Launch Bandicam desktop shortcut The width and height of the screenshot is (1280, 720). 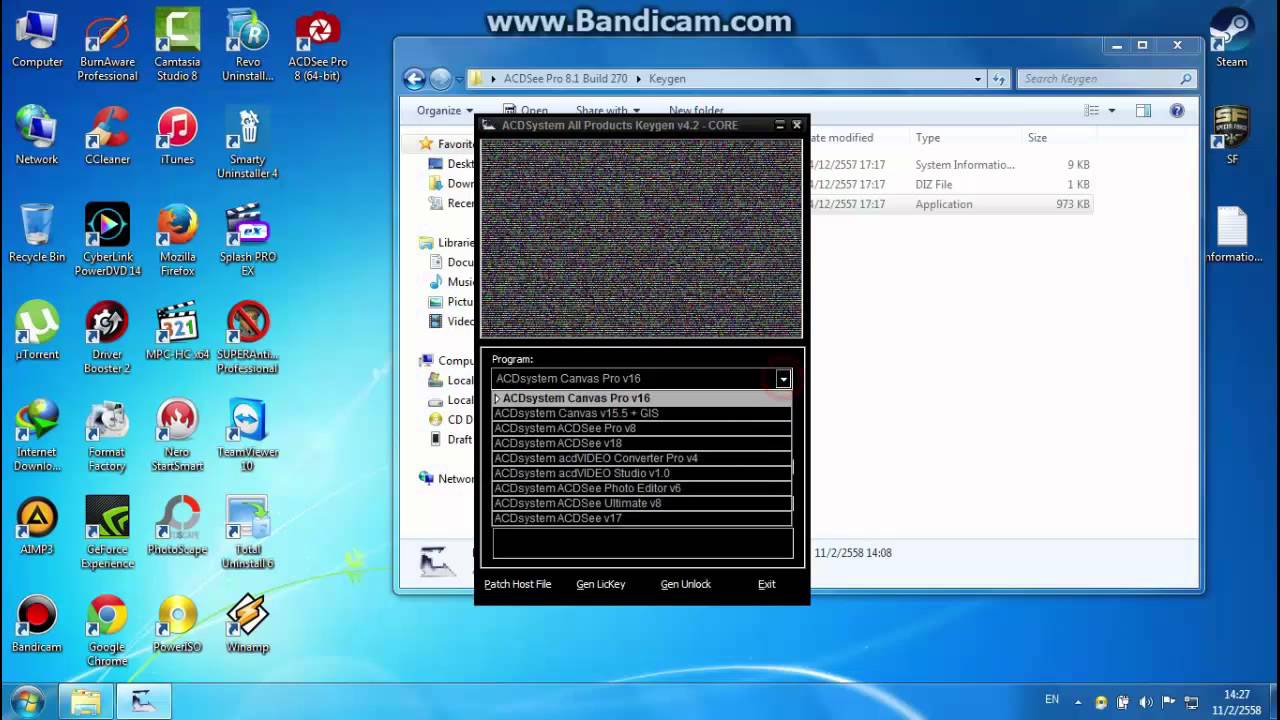pos(37,624)
